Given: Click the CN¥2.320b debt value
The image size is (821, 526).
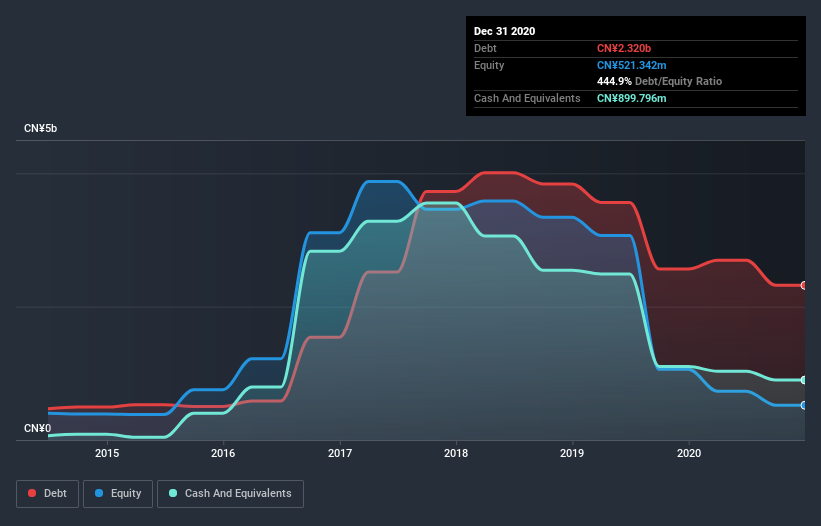Looking at the screenshot, I should (624, 48).
